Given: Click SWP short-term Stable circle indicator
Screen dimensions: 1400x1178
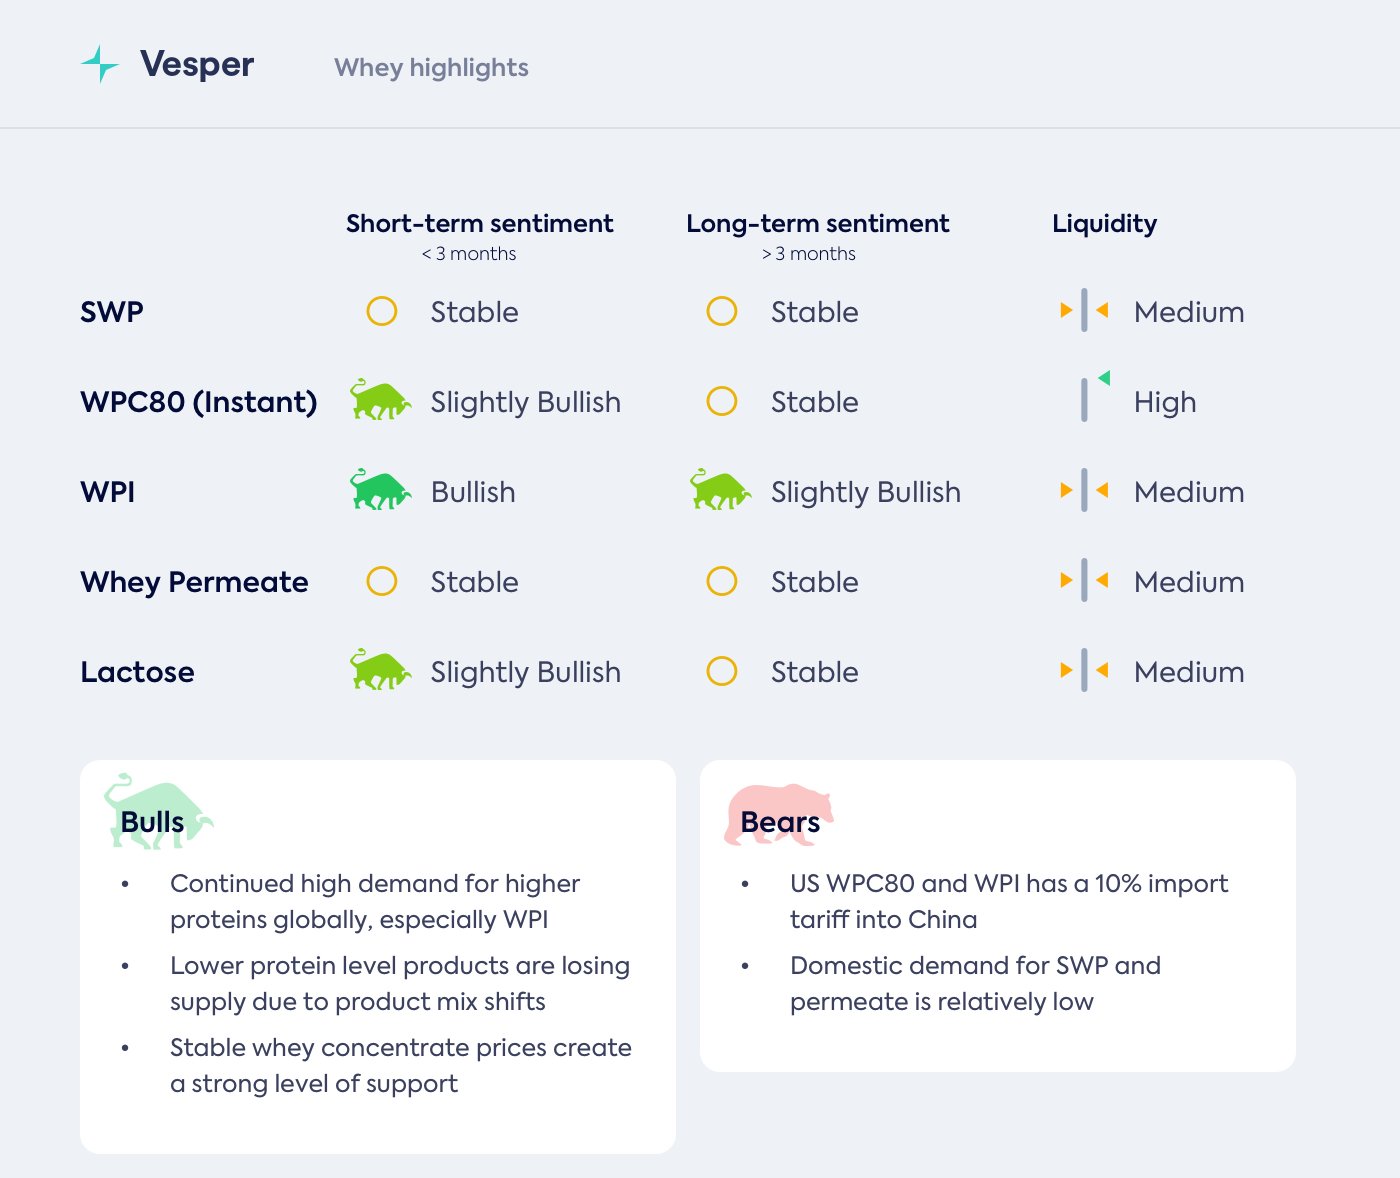Looking at the screenshot, I should [x=382, y=311].
